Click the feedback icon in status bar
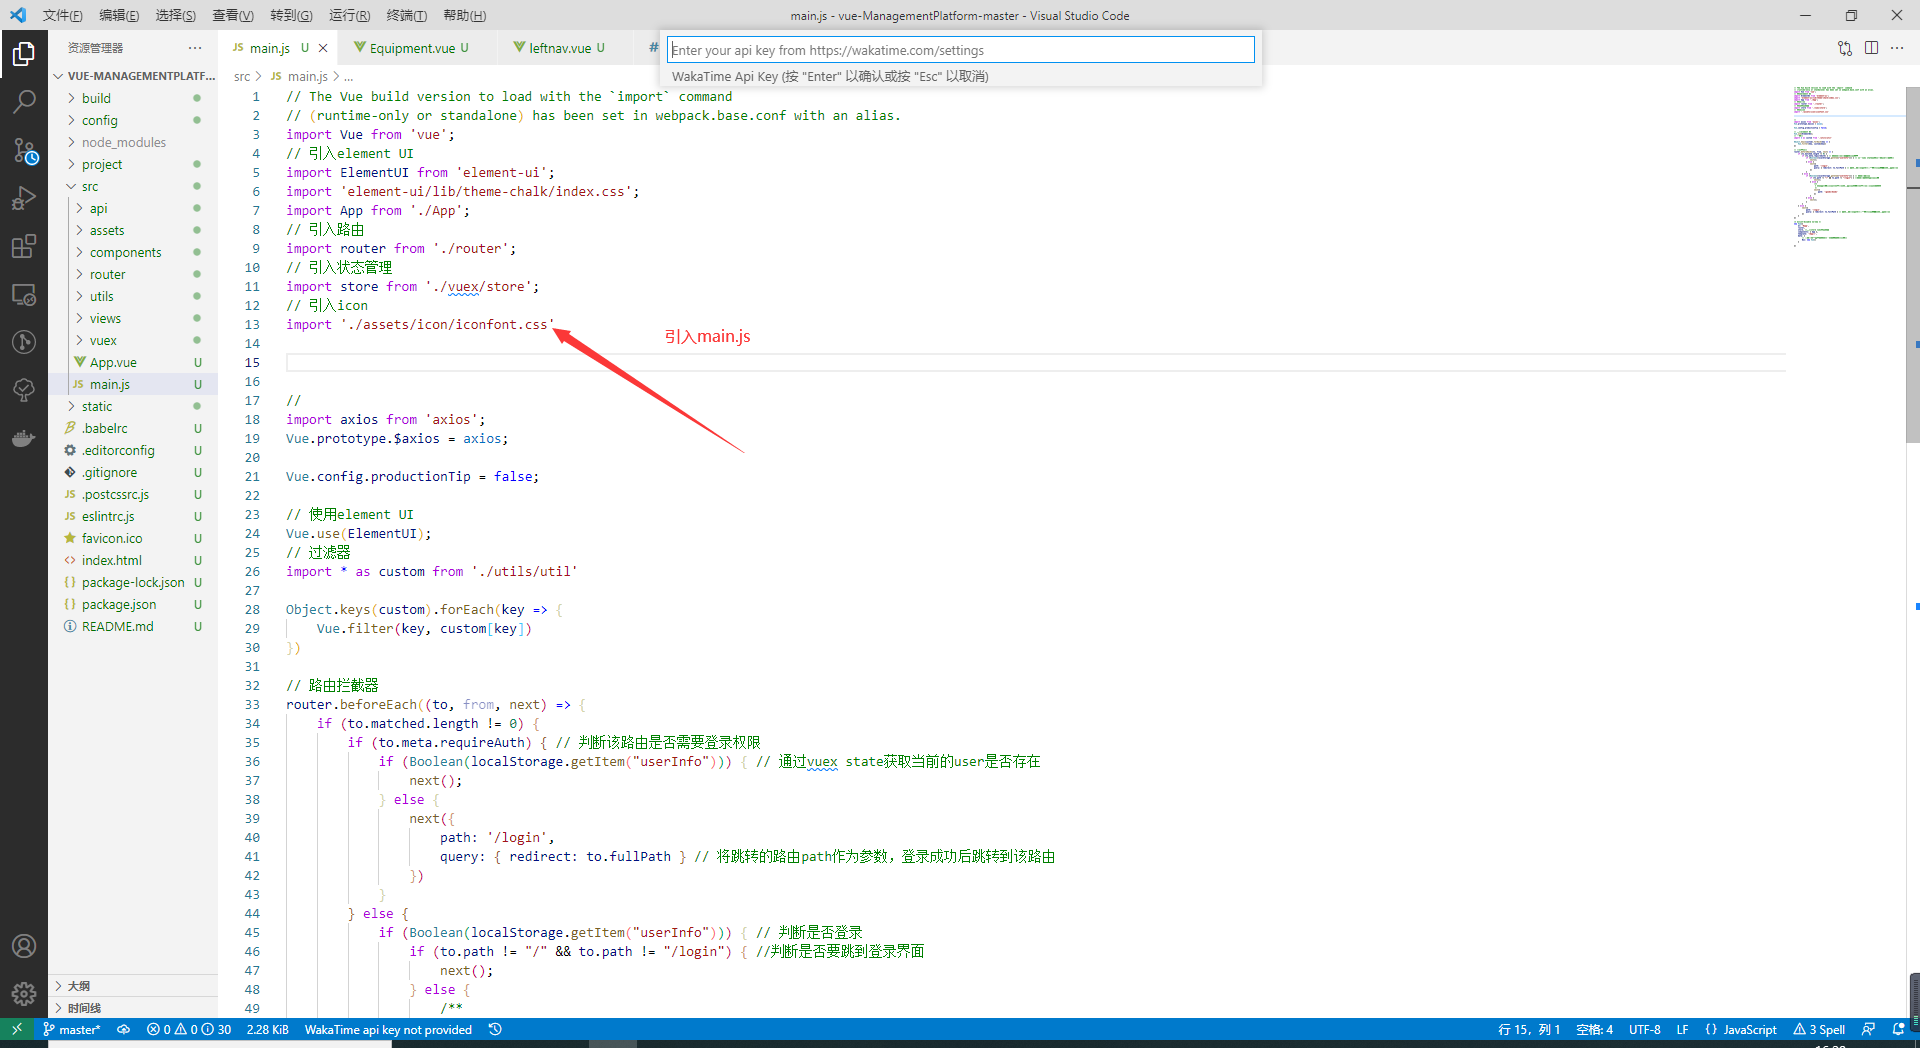Viewport: 1920px width, 1048px height. [1868, 1029]
